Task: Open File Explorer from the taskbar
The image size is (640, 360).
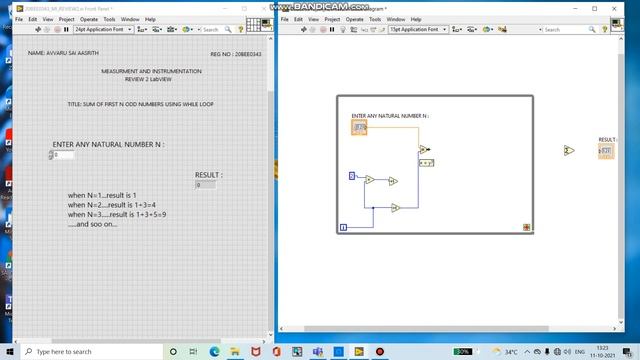Action: tap(235, 351)
